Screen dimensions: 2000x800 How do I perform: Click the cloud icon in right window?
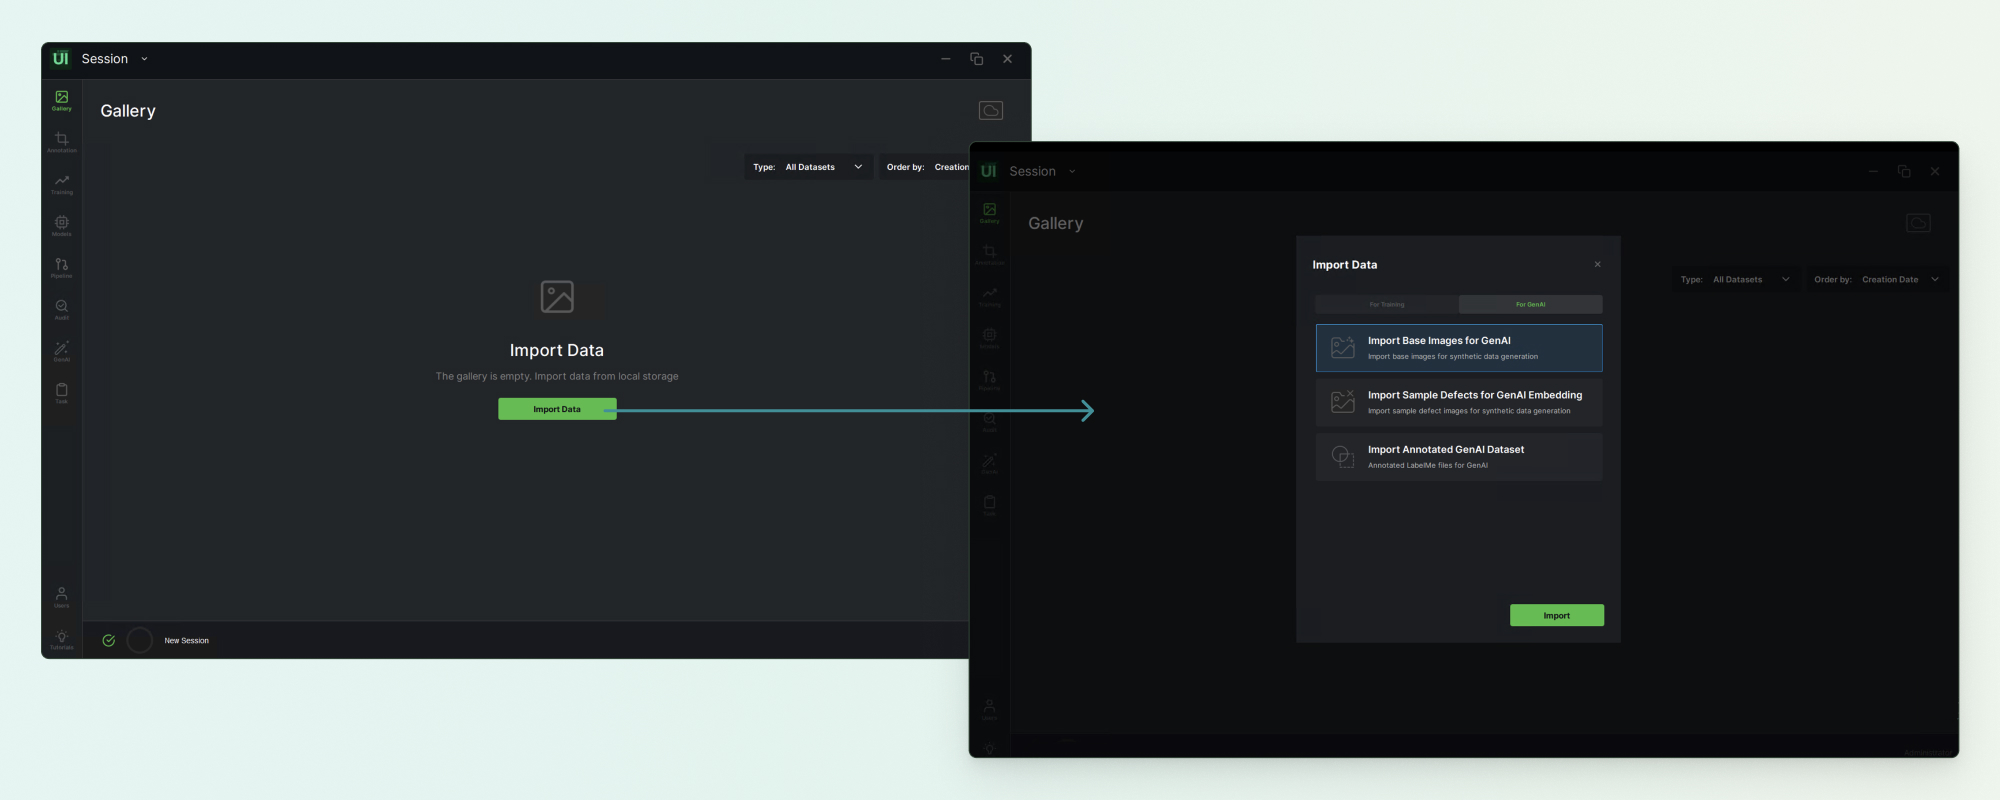coord(1918,223)
